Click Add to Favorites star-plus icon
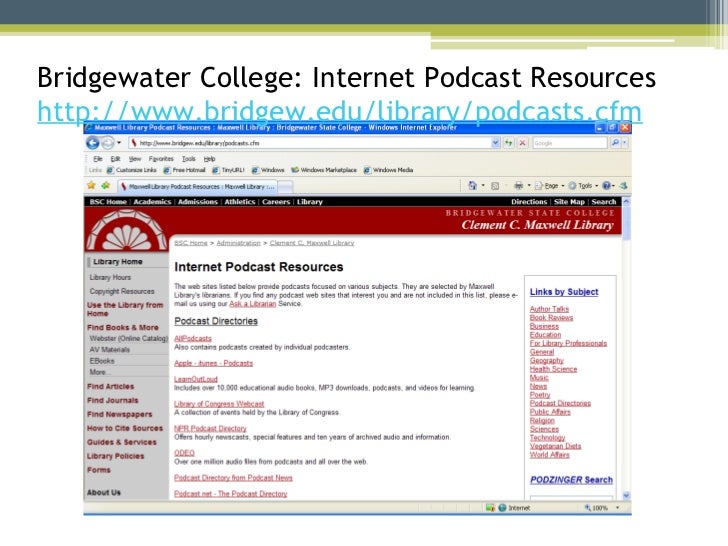728x546 pixels. coord(106,186)
